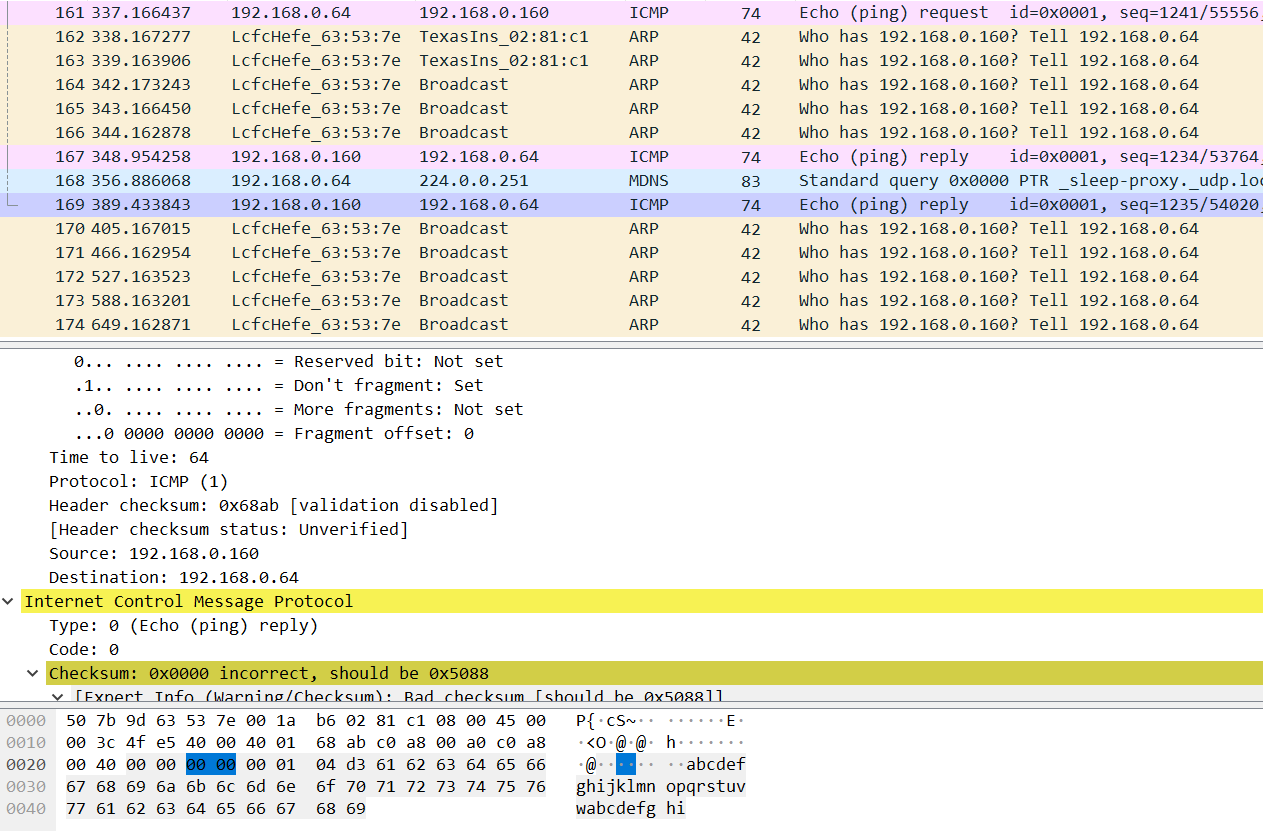Select packet 170 at time 405.167015
The width and height of the screenshot is (1263, 831).
(631, 228)
